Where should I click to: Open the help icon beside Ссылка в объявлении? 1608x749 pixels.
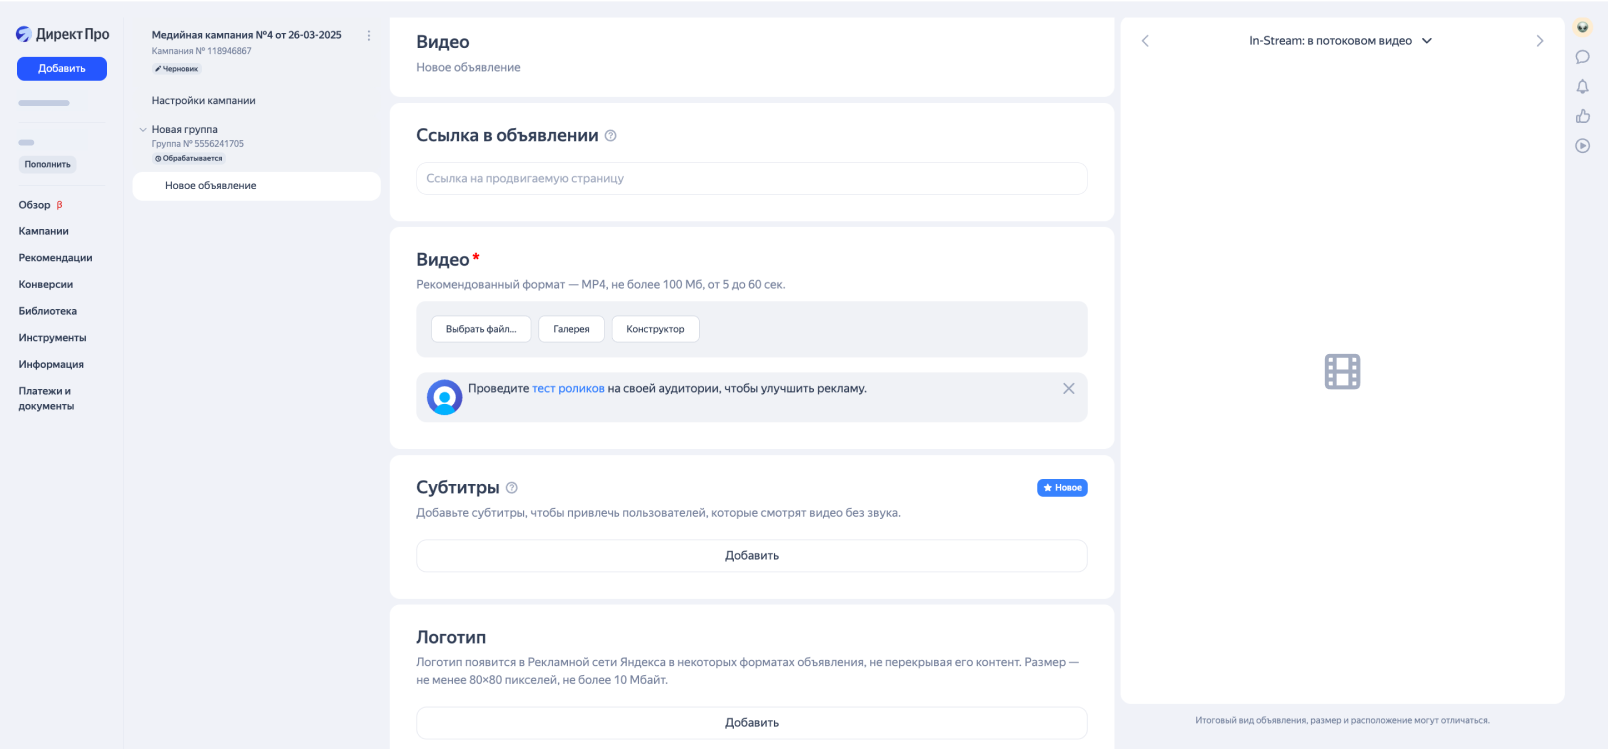[611, 136]
